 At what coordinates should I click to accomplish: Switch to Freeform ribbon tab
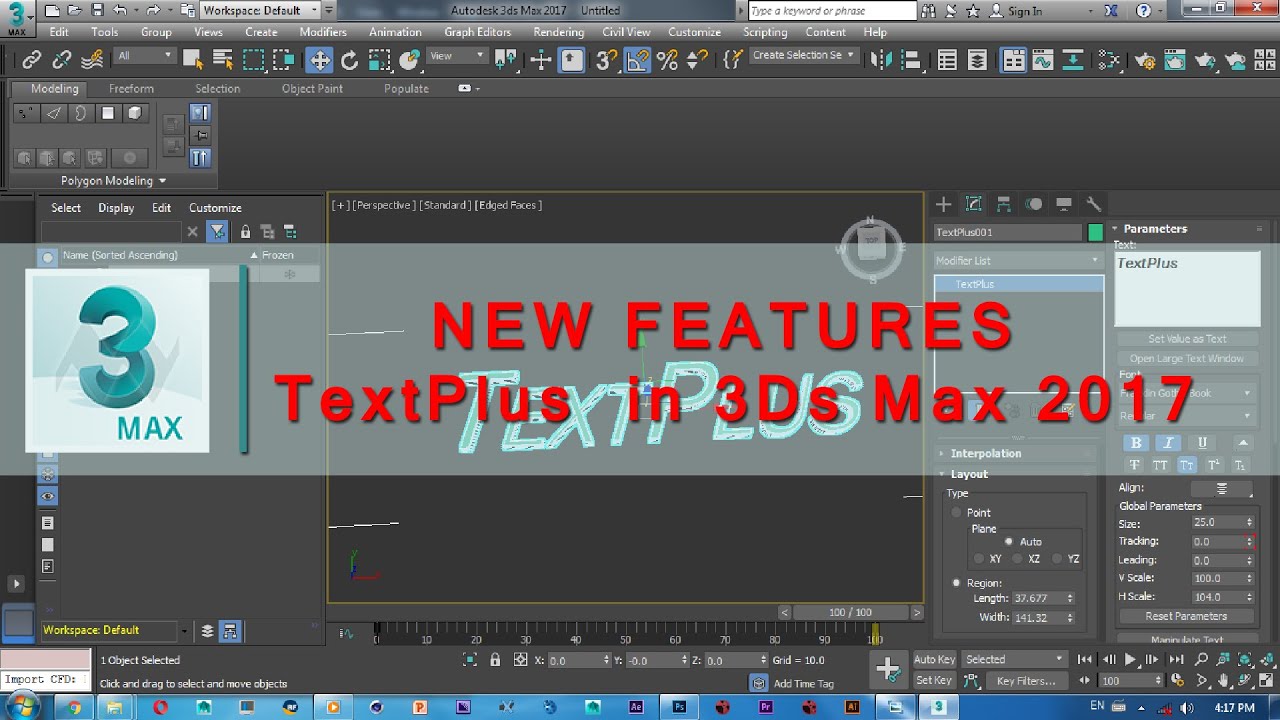click(131, 88)
